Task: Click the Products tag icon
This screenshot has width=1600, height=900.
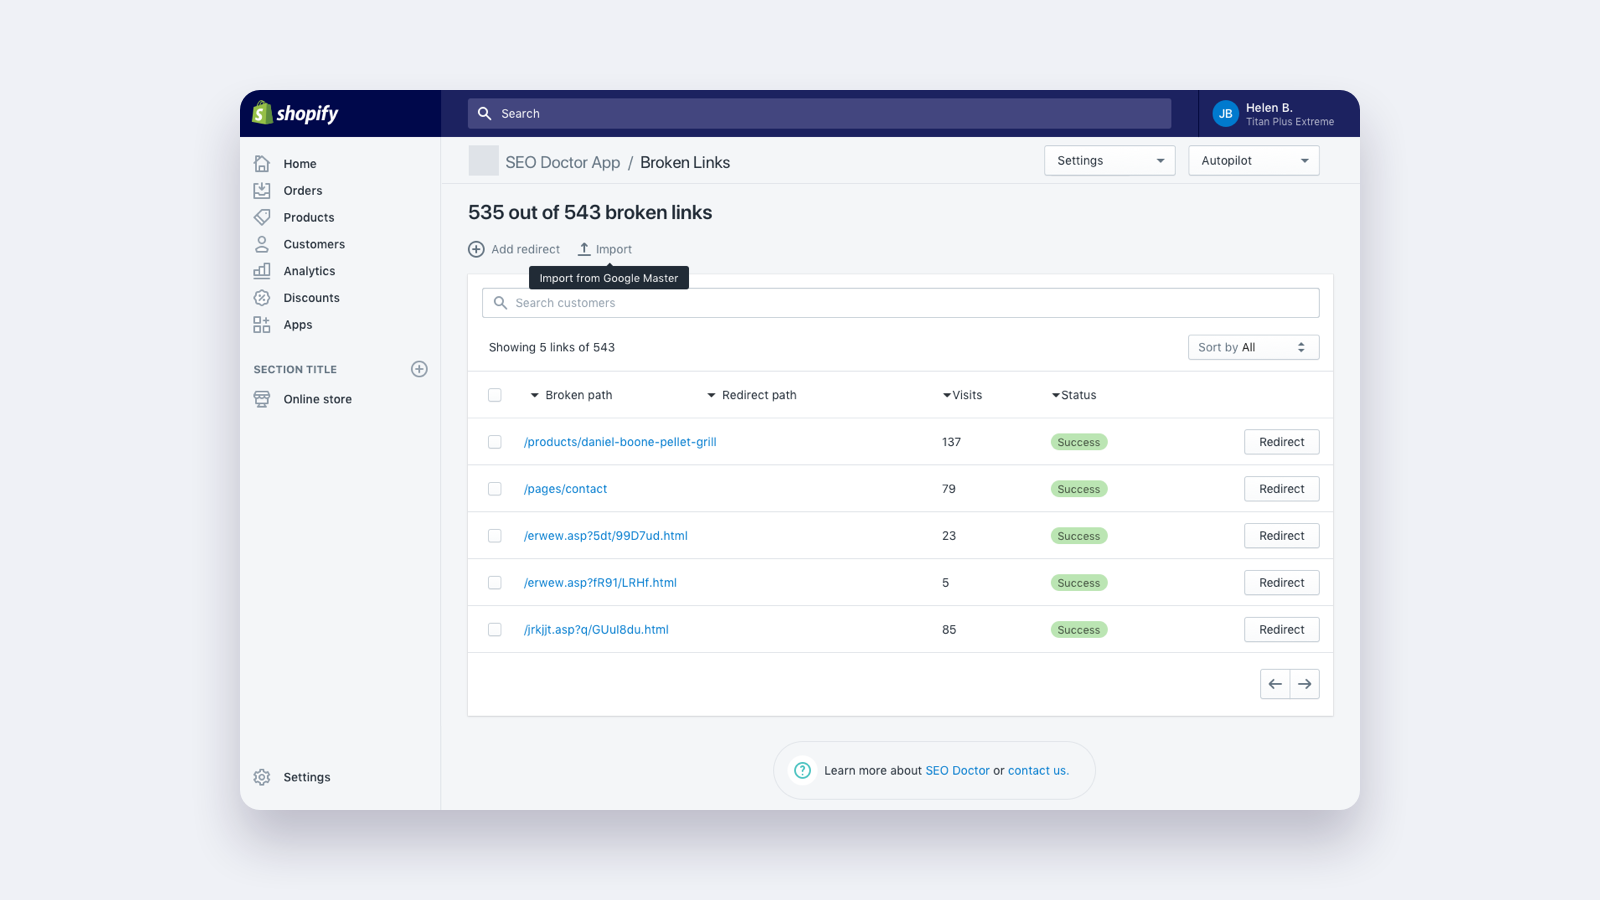Action: point(262,217)
